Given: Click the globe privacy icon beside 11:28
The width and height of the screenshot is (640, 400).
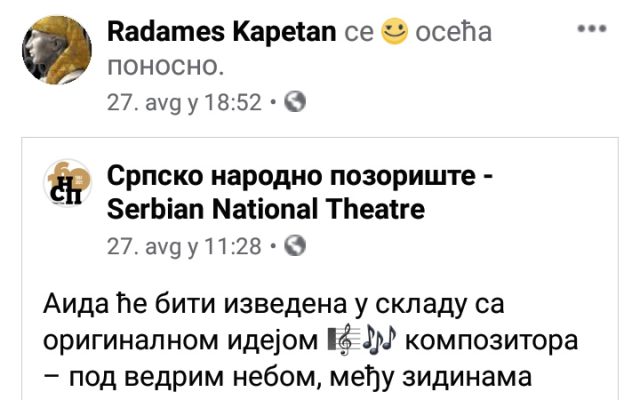Looking at the screenshot, I should pyautogui.click(x=295, y=246).
